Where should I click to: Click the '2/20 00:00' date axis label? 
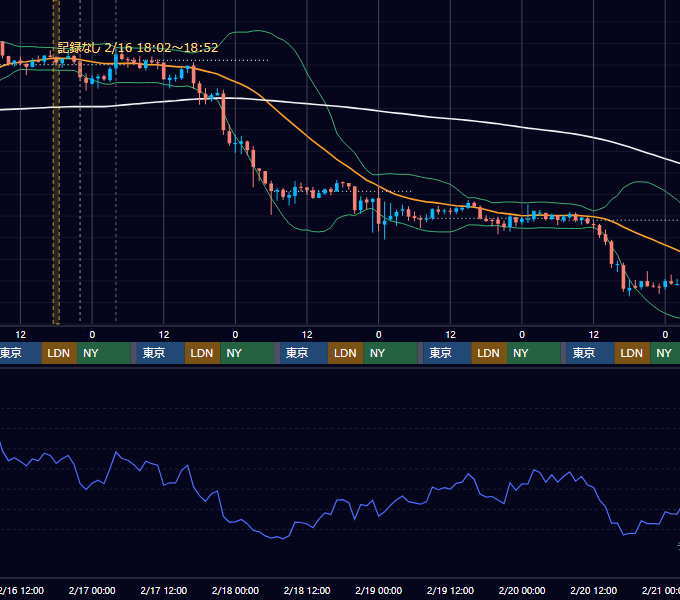pyautogui.click(x=522, y=590)
